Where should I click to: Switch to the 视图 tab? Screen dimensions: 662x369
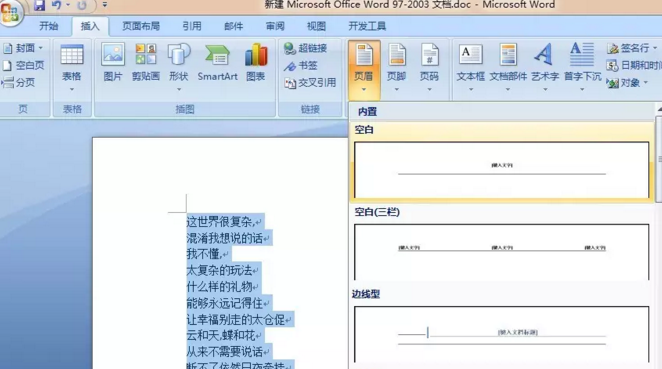[x=316, y=26]
